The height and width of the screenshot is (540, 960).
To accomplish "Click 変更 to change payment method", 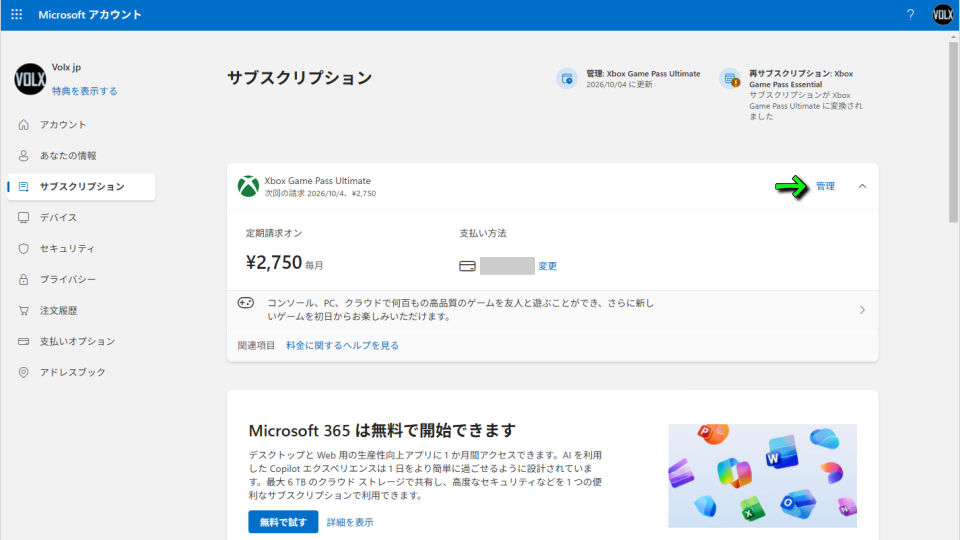I will coord(548,266).
